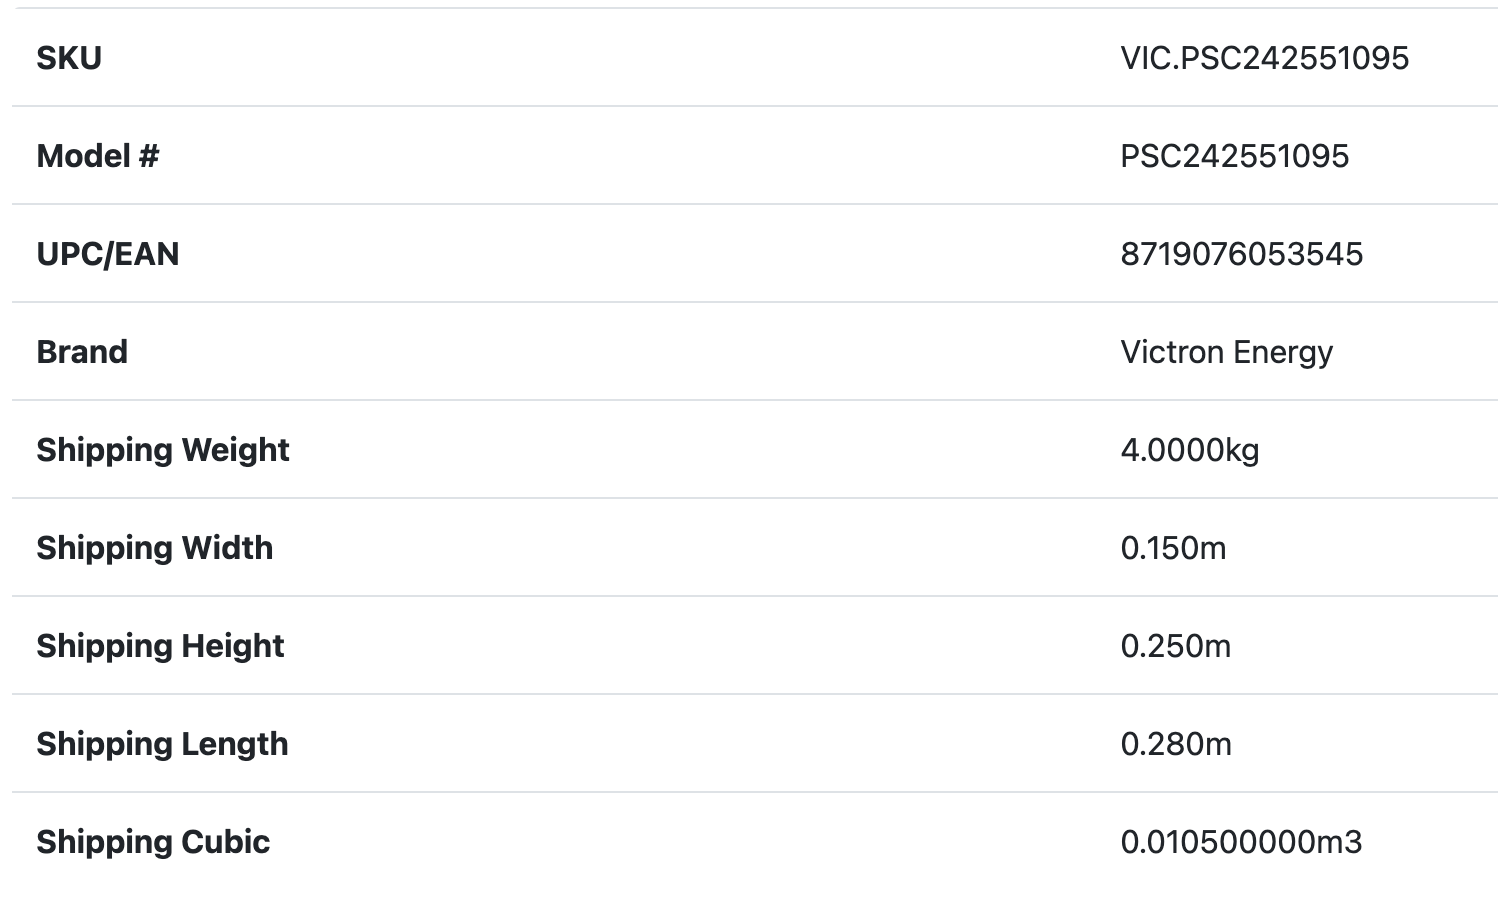Click the word Energy in the brand value

(x=1283, y=352)
